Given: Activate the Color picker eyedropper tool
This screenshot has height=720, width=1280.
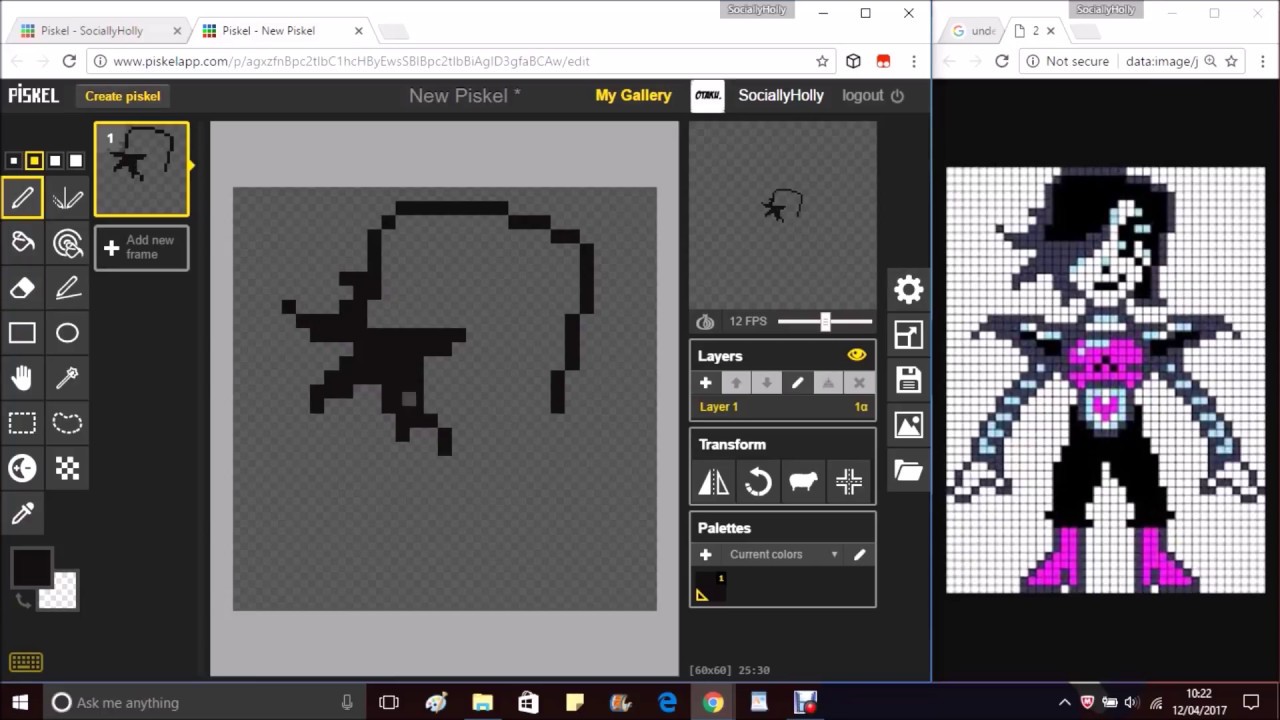Looking at the screenshot, I should click(x=22, y=514).
